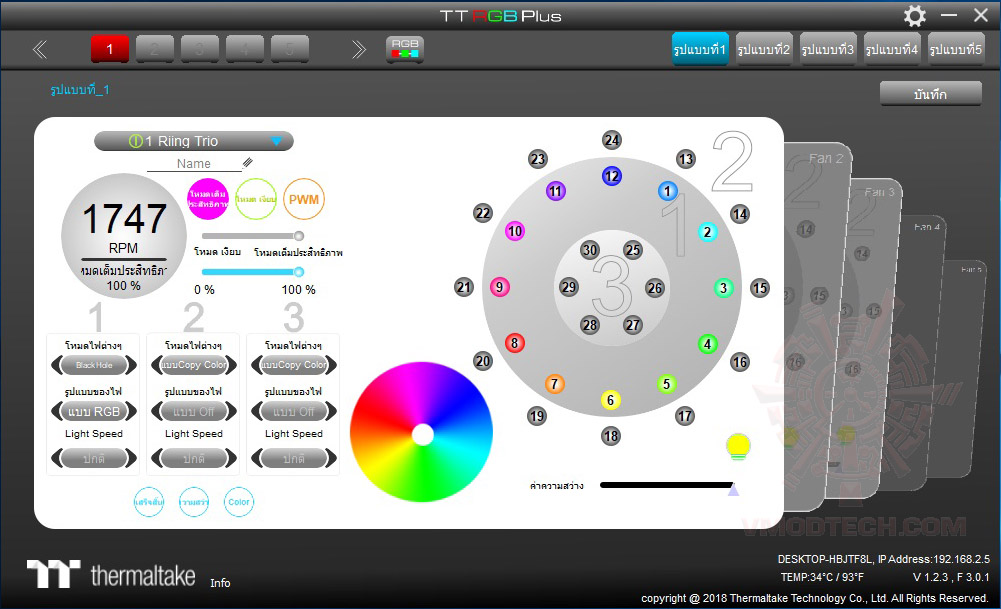
Task: Select LED number 3 (green)
Action: (x=723, y=288)
